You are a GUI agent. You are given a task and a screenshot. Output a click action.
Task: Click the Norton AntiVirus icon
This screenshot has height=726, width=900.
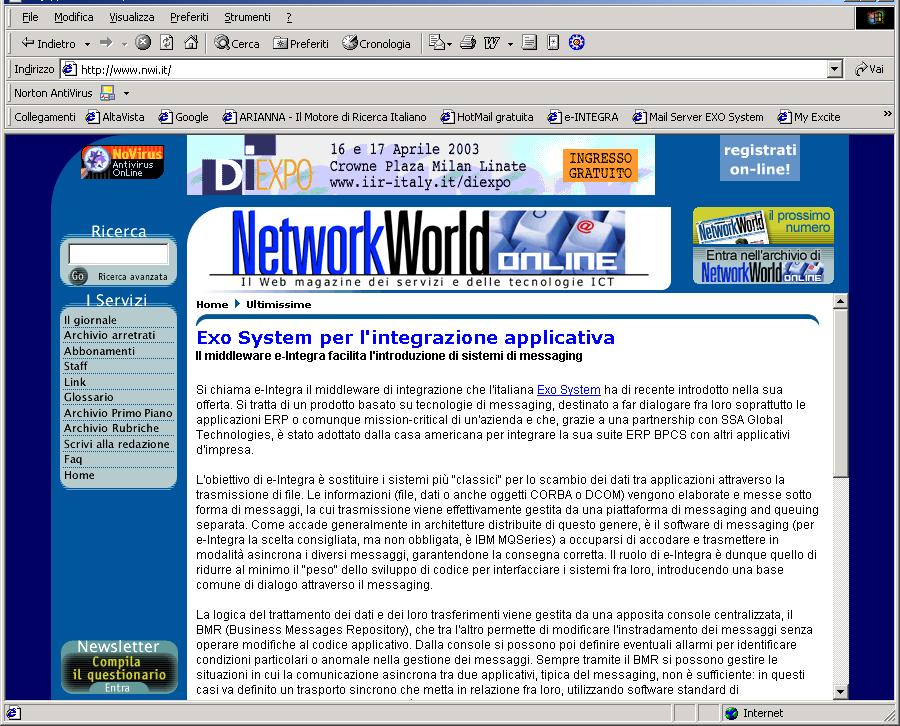click(x=107, y=92)
